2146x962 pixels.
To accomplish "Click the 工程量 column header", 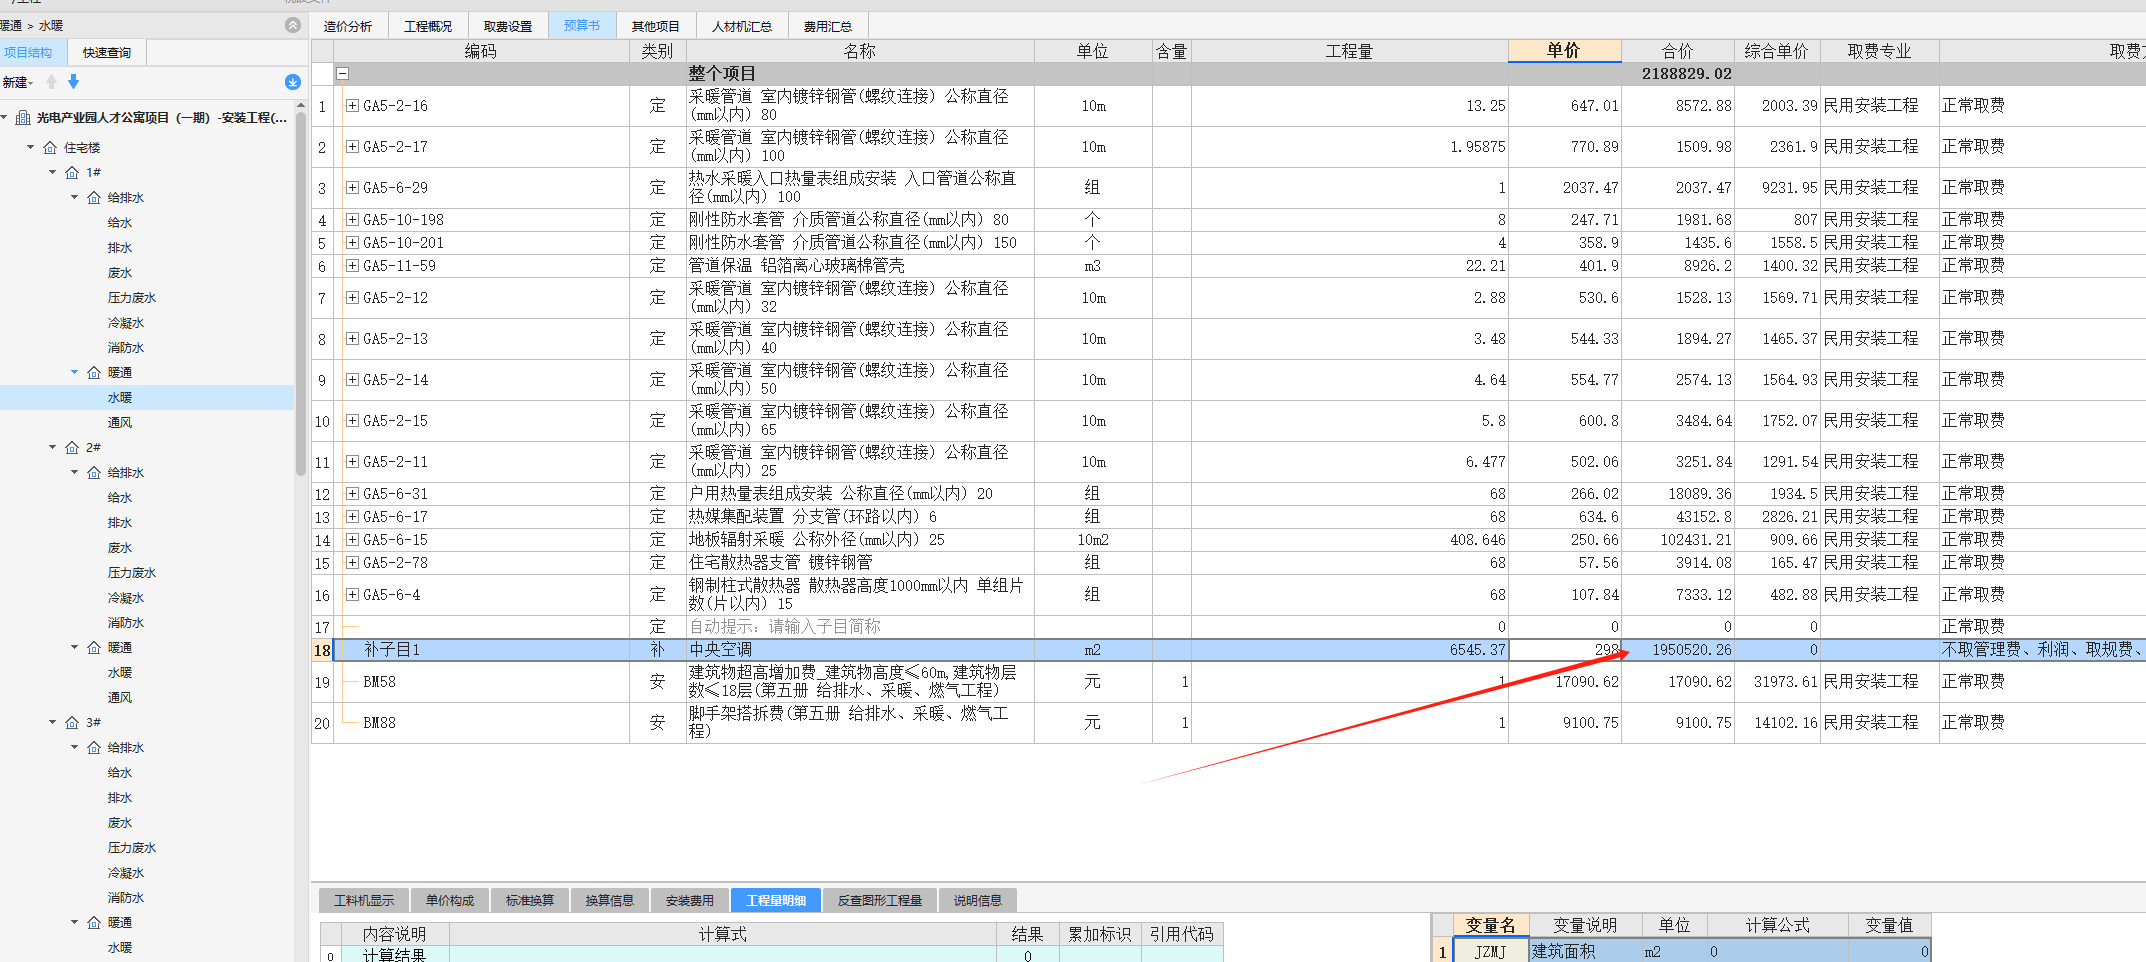I will coord(1349,51).
